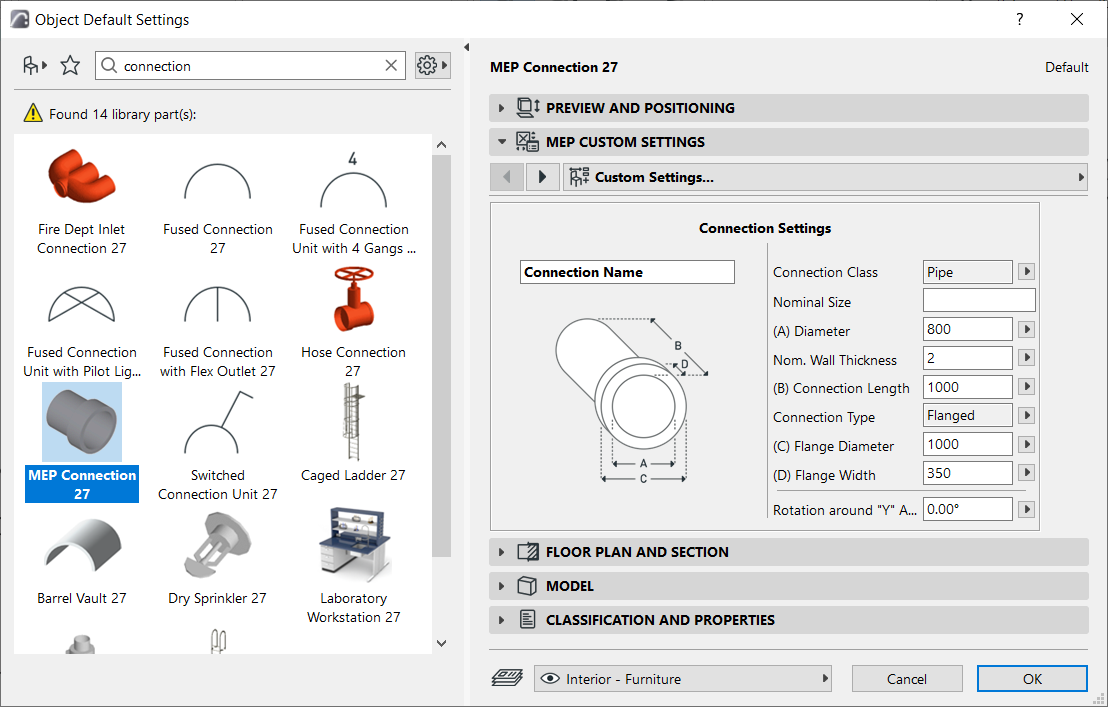Click the MEP Custom Settings icon
This screenshot has width=1108, height=707.
pyautogui.click(x=527, y=142)
